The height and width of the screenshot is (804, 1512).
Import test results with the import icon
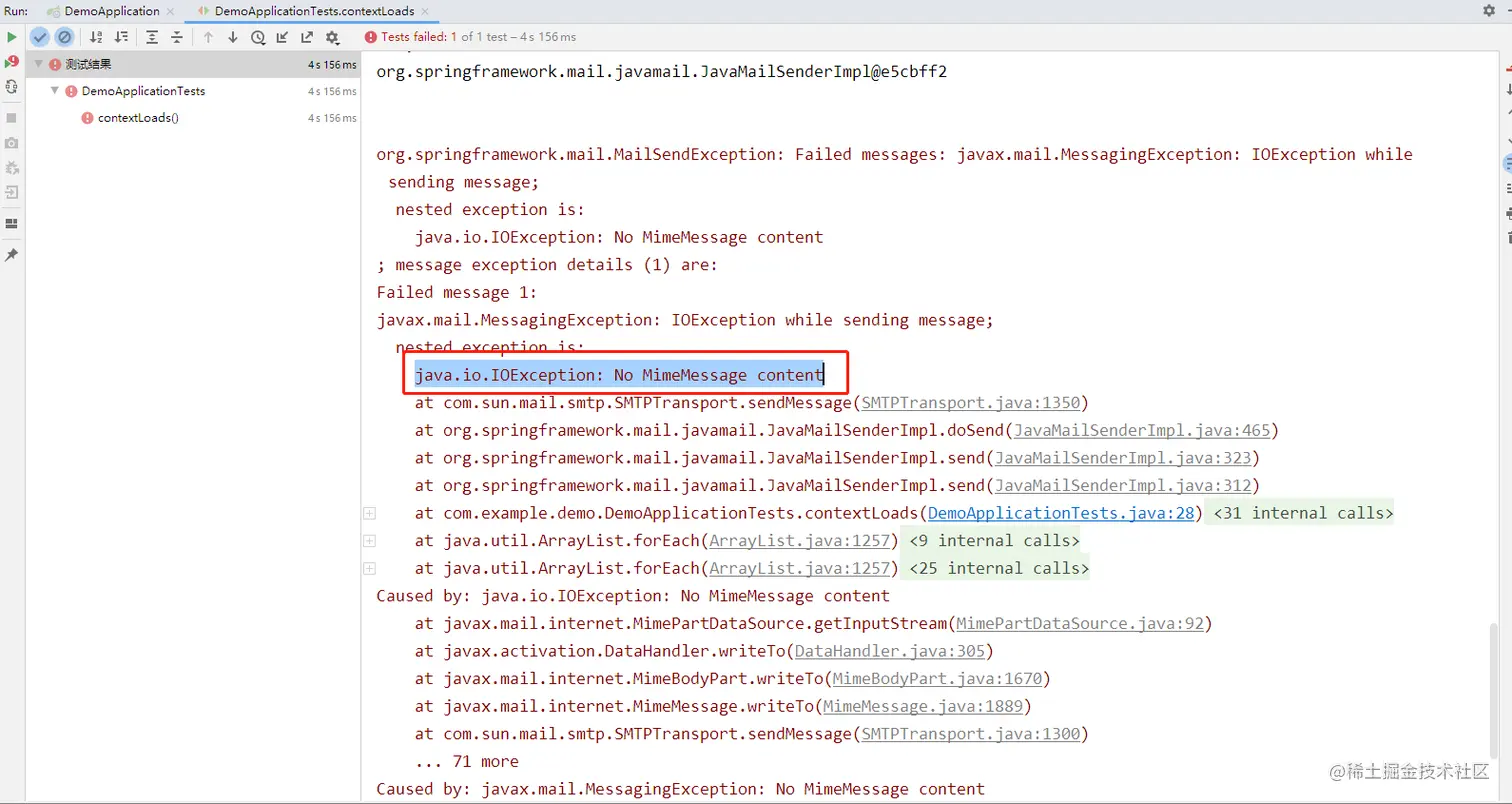coord(283,37)
